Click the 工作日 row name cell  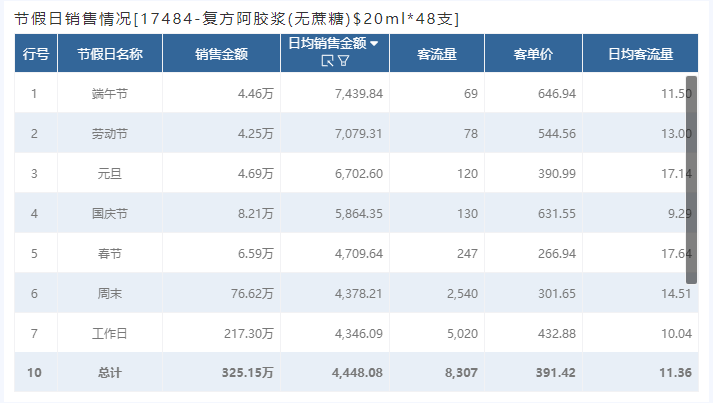point(110,333)
